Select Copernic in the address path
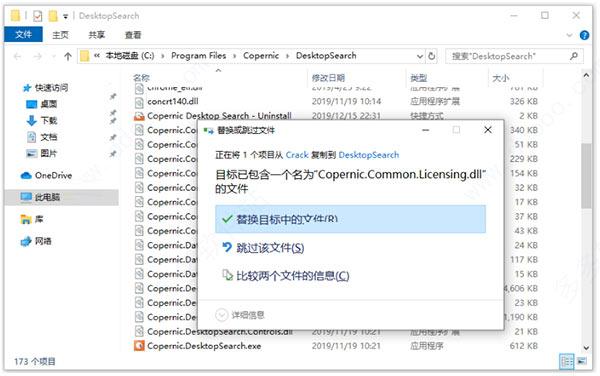Viewport: 600px width, 376px height. 261,56
